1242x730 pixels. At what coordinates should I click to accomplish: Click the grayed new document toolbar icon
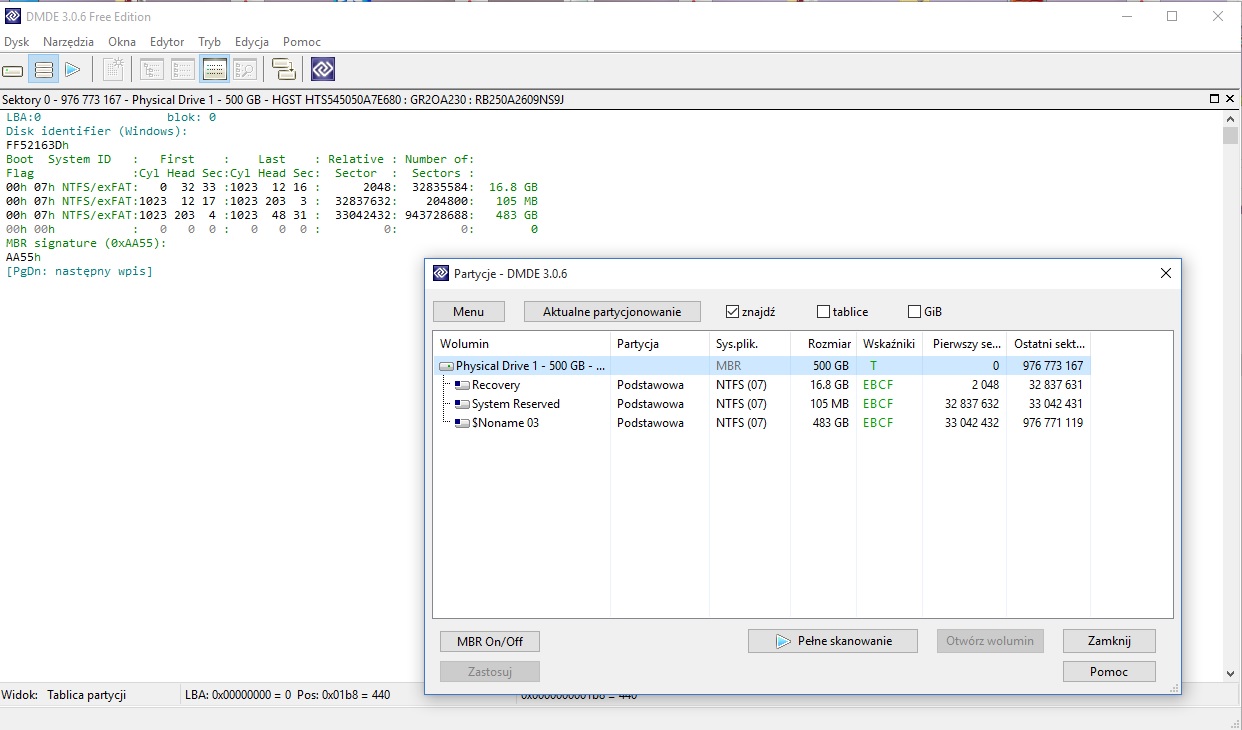(x=114, y=70)
